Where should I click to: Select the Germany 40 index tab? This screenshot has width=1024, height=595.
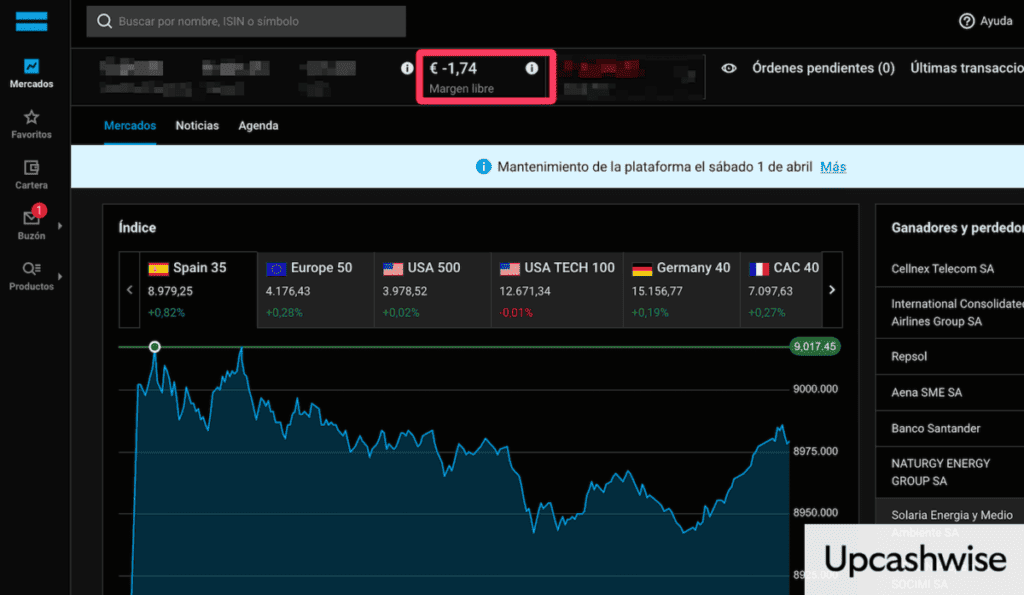pyautogui.click(x=682, y=289)
